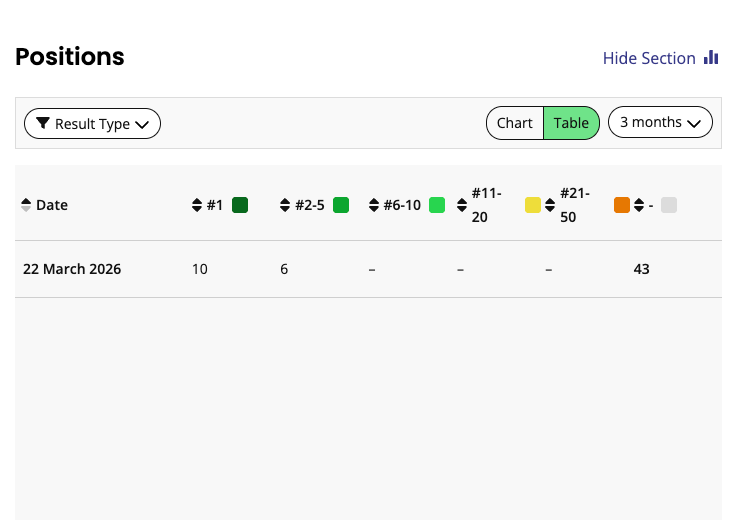Switch to Chart view
The image size is (746, 520).
point(515,123)
